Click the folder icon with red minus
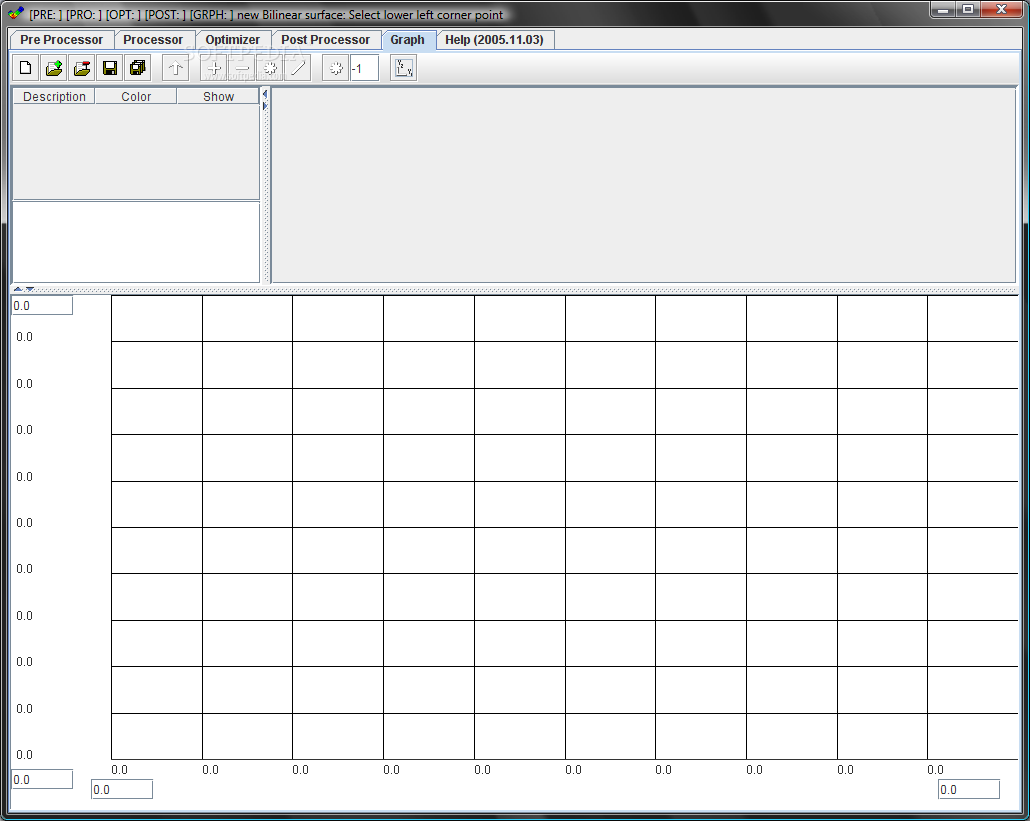This screenshot has width=1030, height=821. (x=82, y=68)
